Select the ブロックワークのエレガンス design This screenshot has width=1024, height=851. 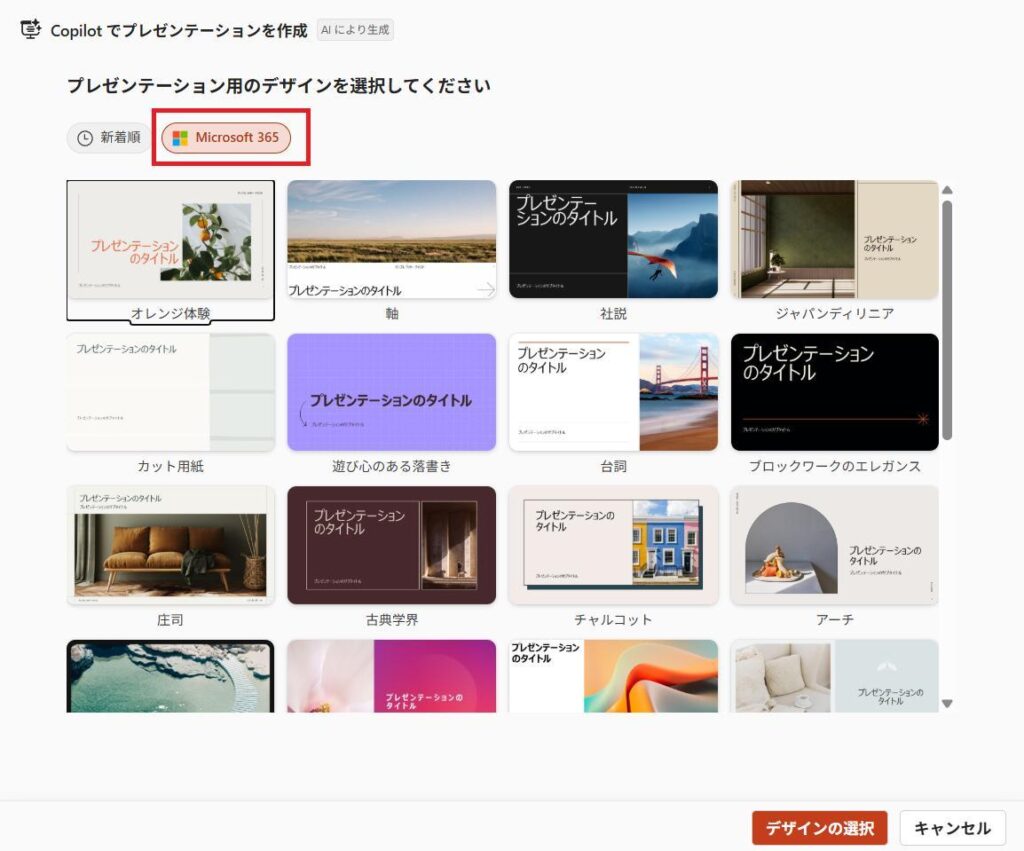point(835,391)
